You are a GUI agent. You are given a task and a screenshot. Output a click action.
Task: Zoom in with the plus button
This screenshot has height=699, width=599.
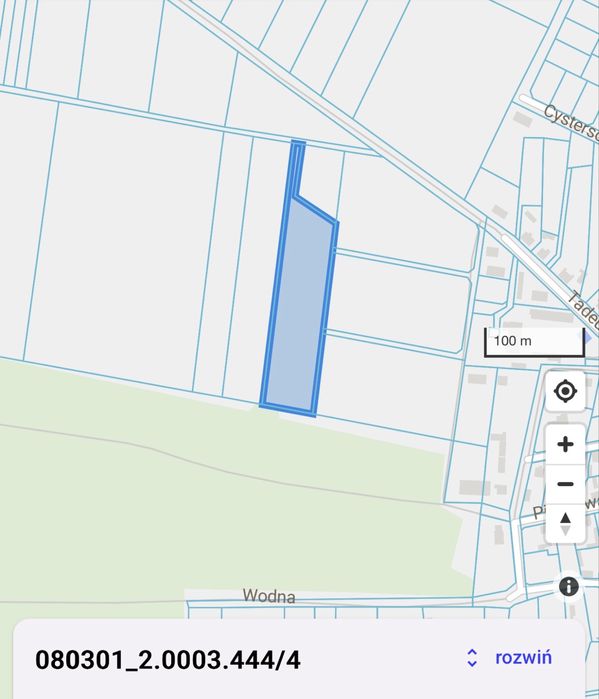[565, 444]
